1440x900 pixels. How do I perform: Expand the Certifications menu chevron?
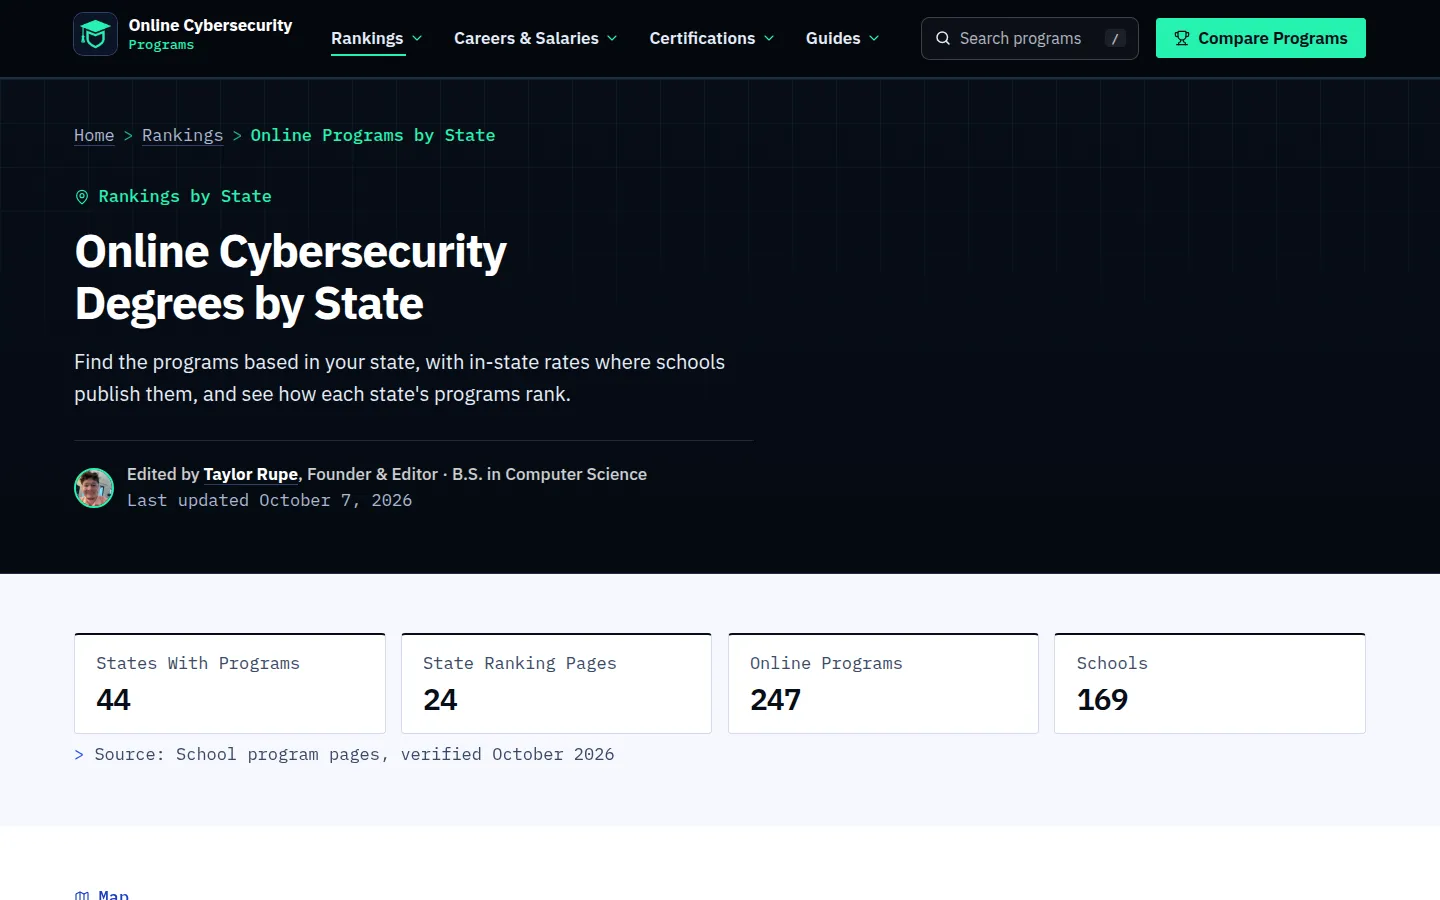(x=769, y=38)
